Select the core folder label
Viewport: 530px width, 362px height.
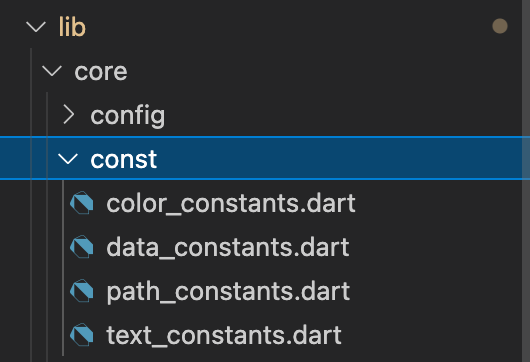101,72
